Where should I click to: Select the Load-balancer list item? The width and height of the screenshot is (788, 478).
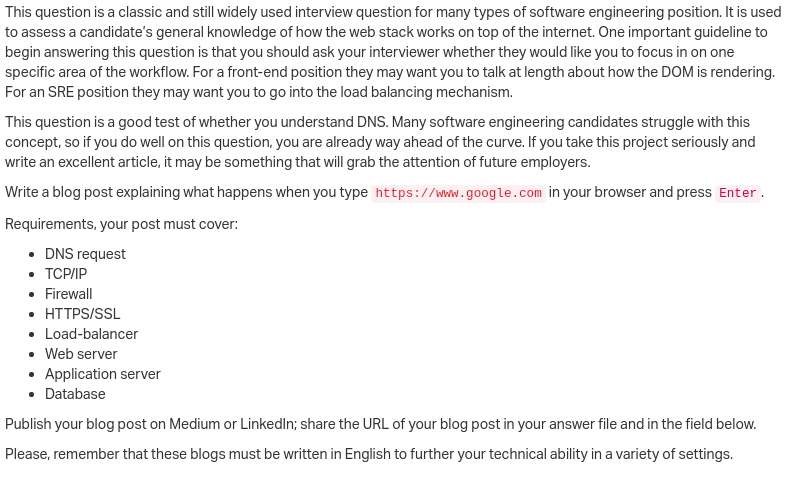[x=91, y=334]
